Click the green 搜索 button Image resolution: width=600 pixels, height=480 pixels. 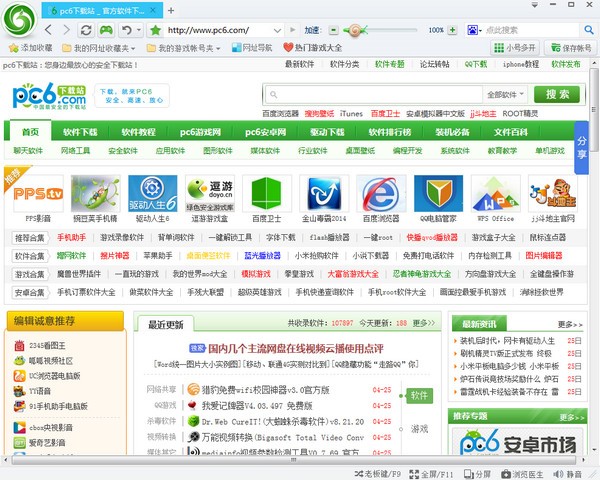(557, 94)
